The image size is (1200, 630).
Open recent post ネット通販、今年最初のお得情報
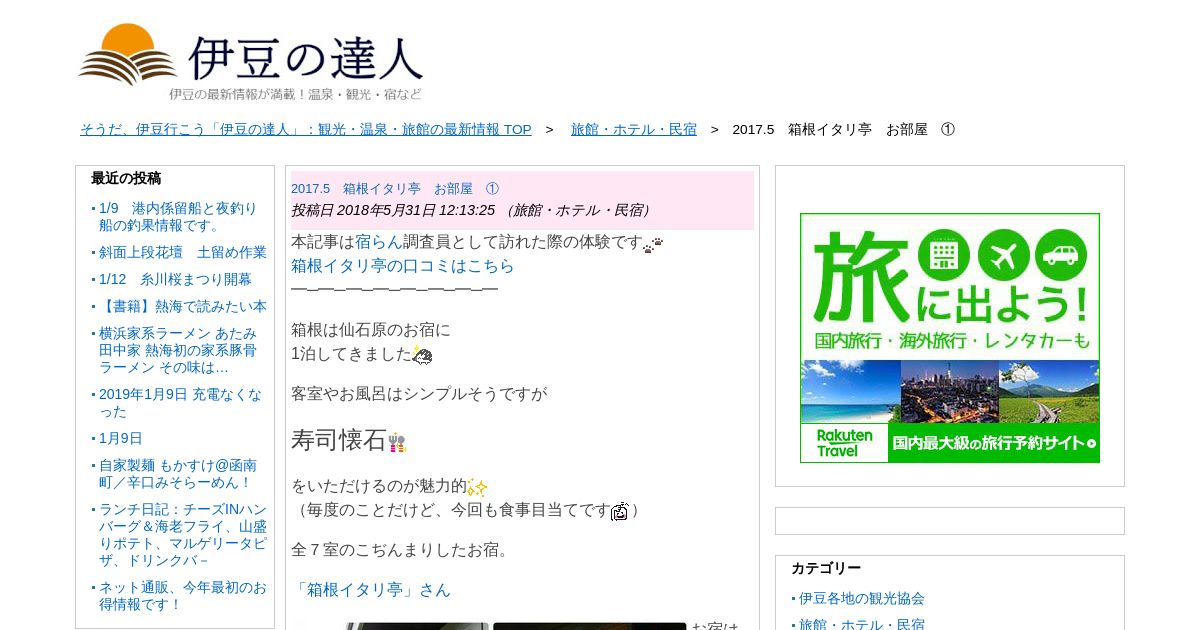click(183, 596)
